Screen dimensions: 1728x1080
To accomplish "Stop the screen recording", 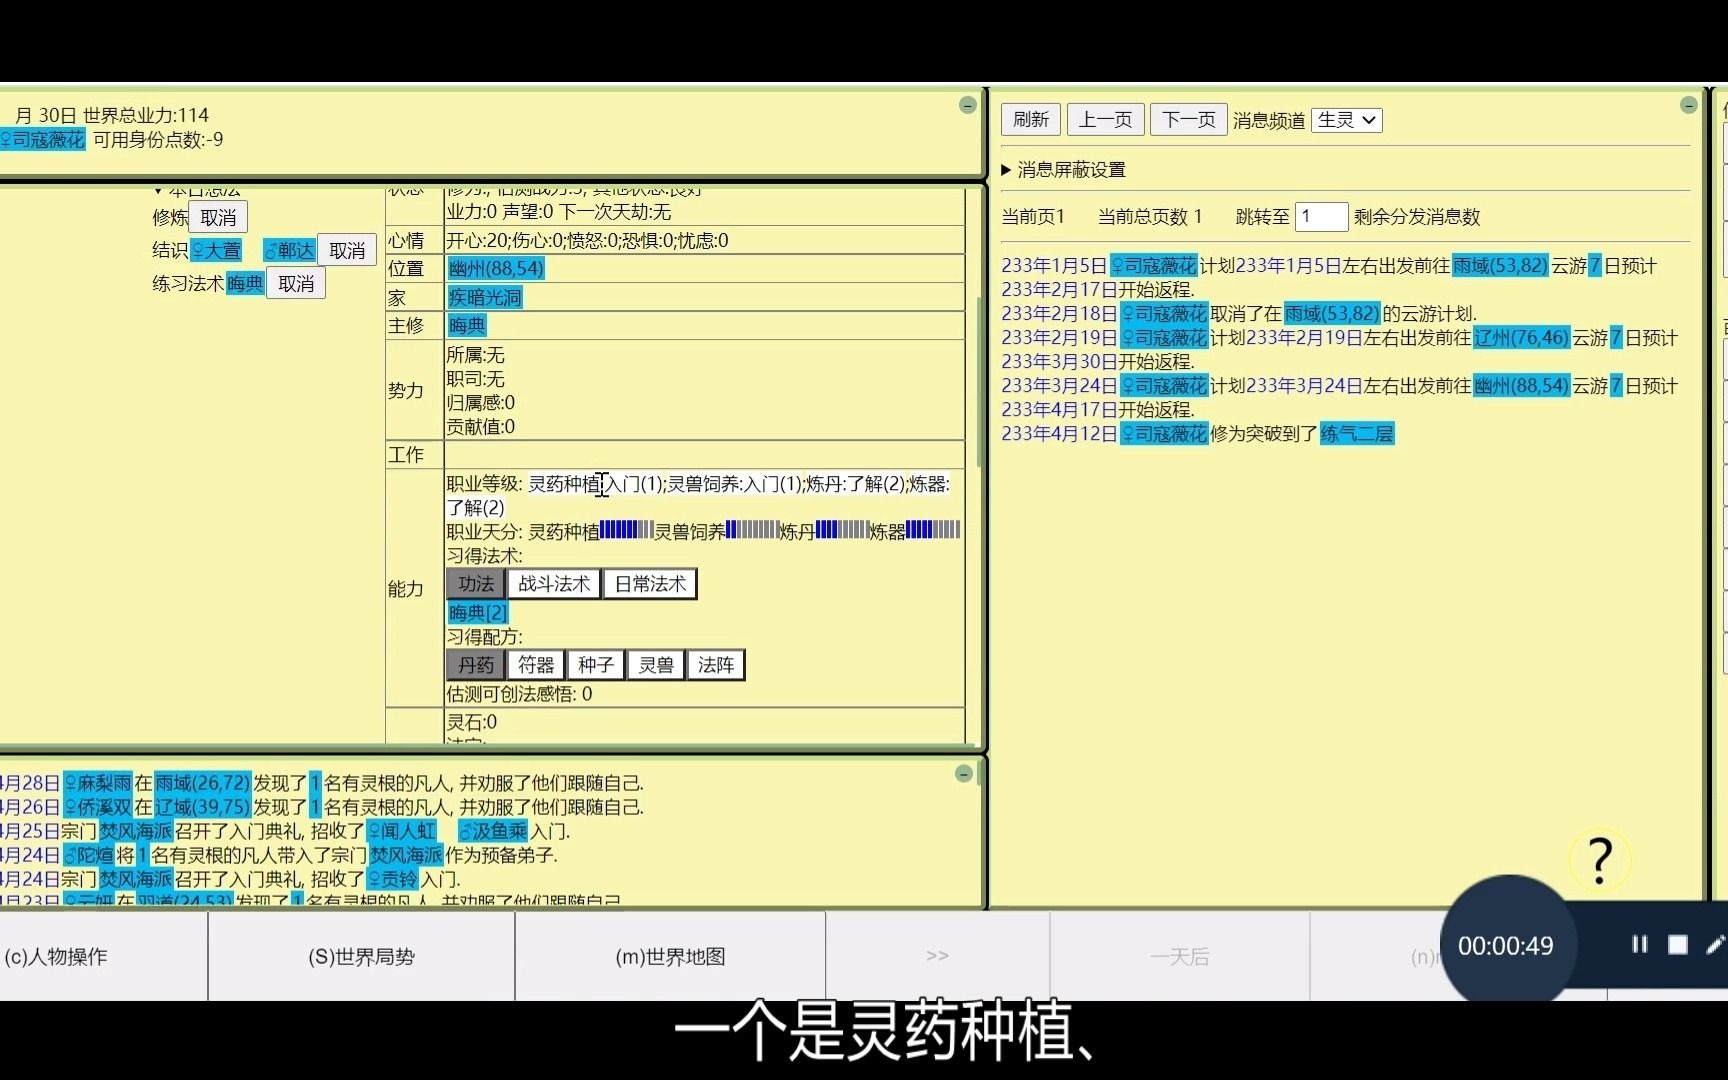I will [x=1678, y=944].
